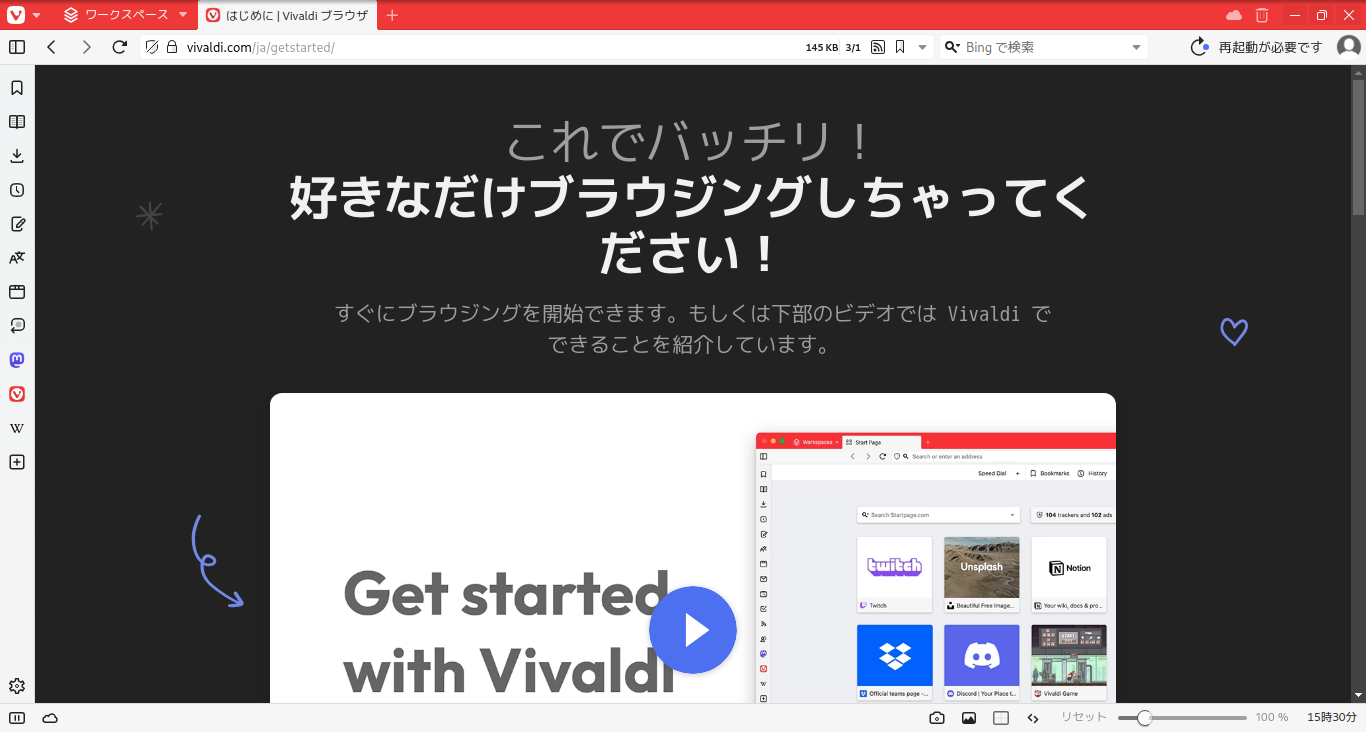Select the はじめに | Vivaldi ブラウザ tab
The height and width of the screenshot is (732, 1366).
[x=288, y=15]
